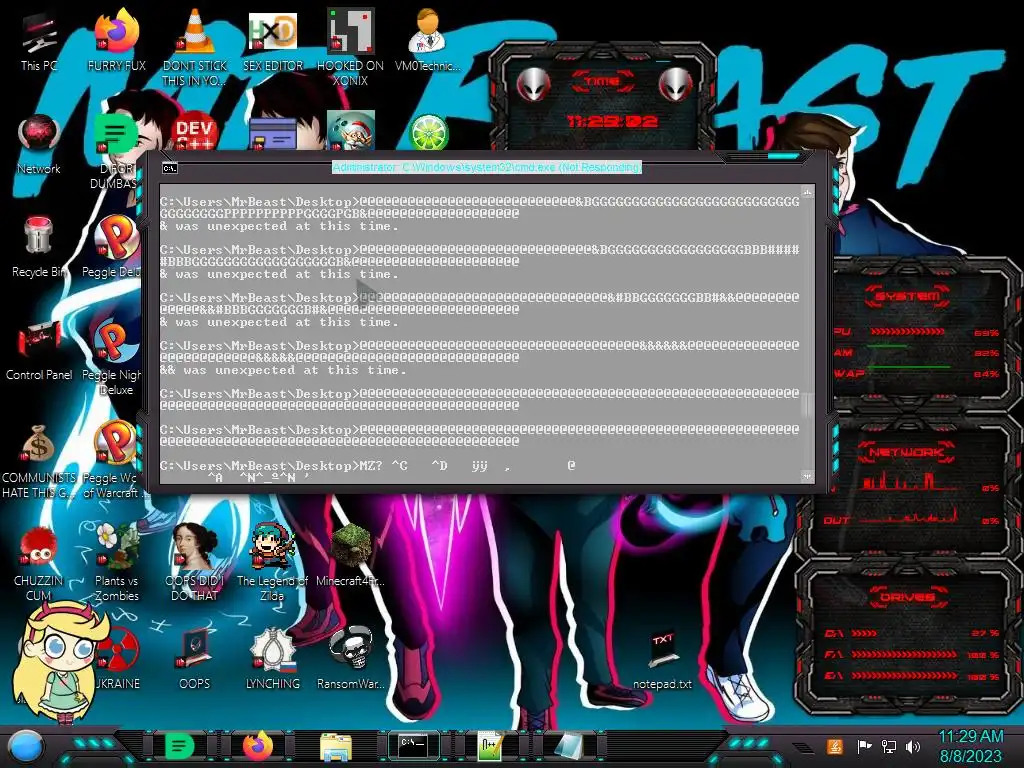Screen dimensions: 1024x768
Task: Open the network status tray icon
Action: tap(888, 746)
